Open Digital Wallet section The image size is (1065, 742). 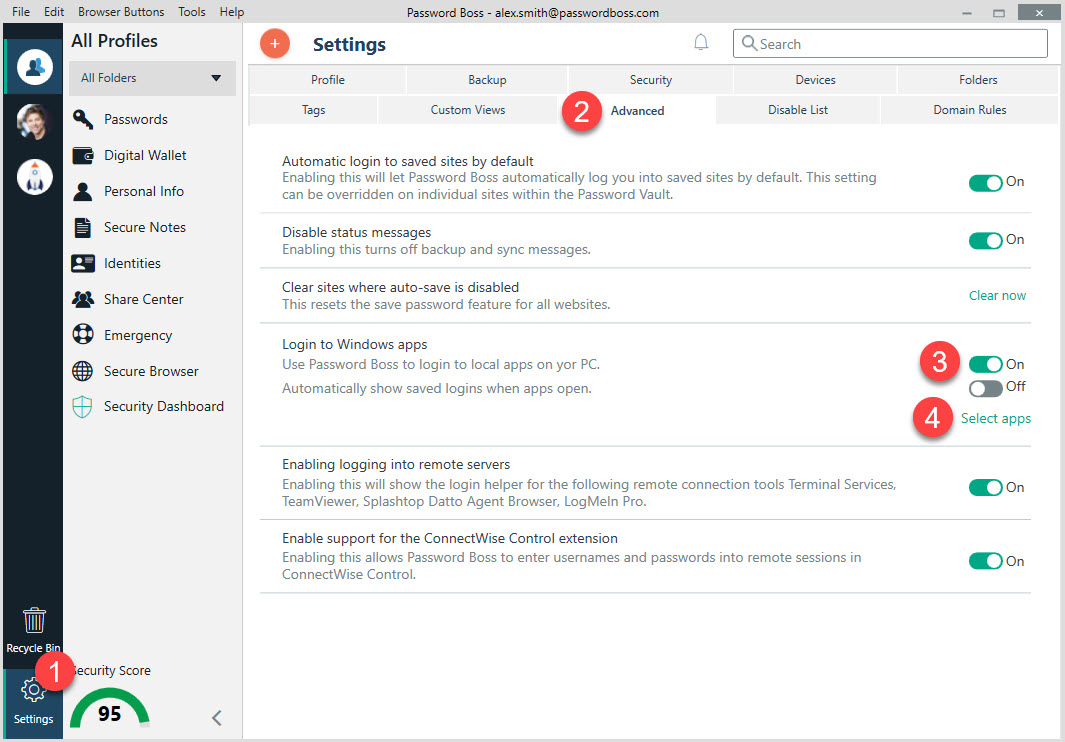coord(145,156)
